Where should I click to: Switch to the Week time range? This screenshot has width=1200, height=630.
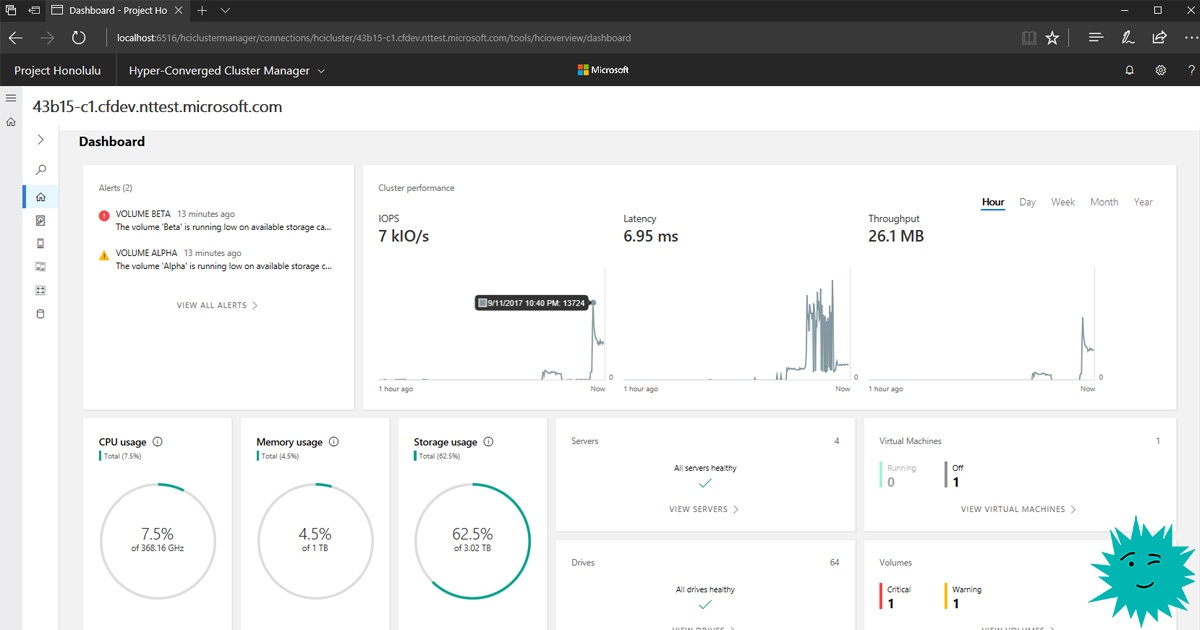tap(1063, 202)
